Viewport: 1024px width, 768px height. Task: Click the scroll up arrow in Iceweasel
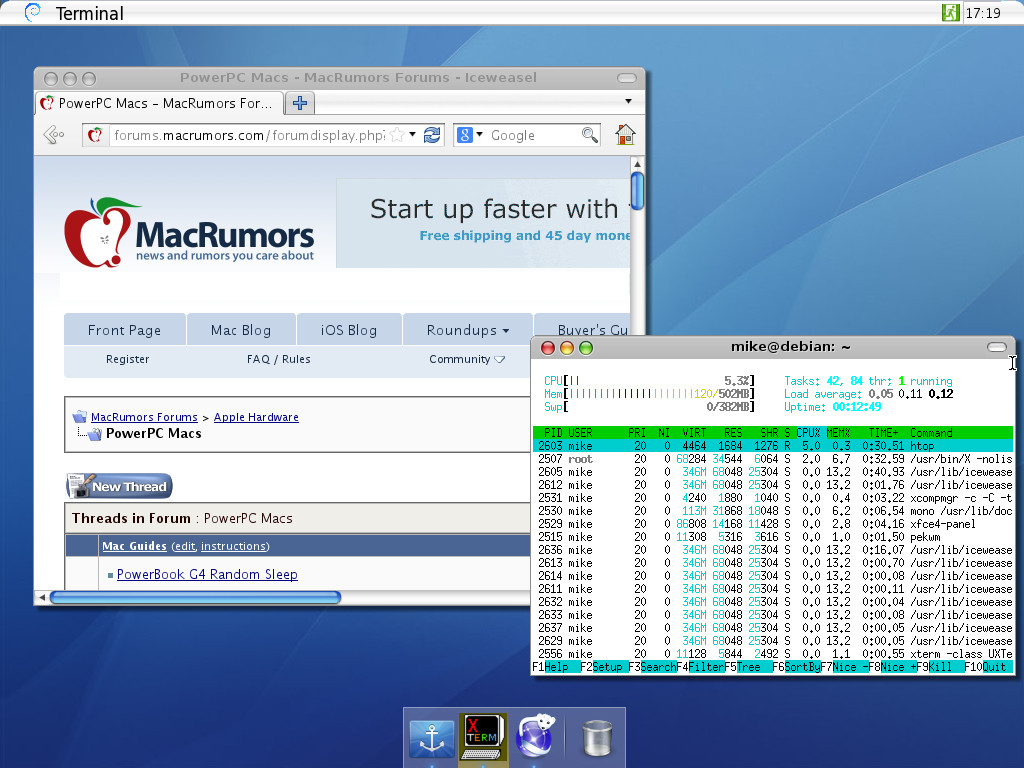click(637, 163)
